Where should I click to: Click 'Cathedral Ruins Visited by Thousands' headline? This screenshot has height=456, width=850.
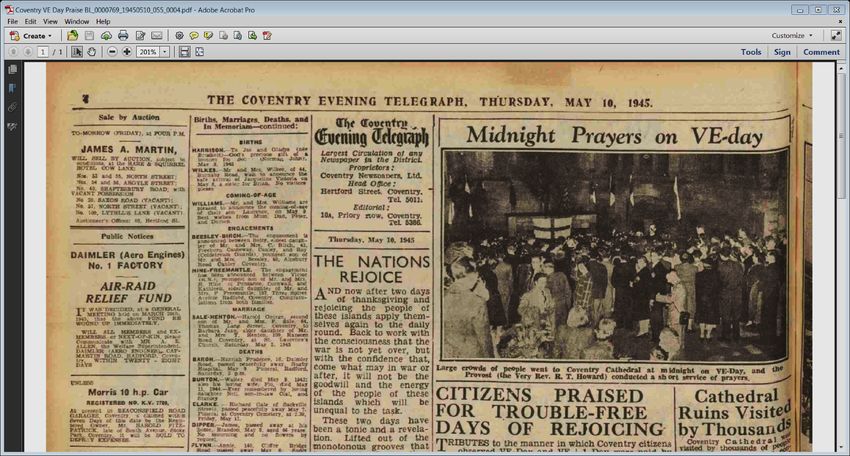pos(735,413)
